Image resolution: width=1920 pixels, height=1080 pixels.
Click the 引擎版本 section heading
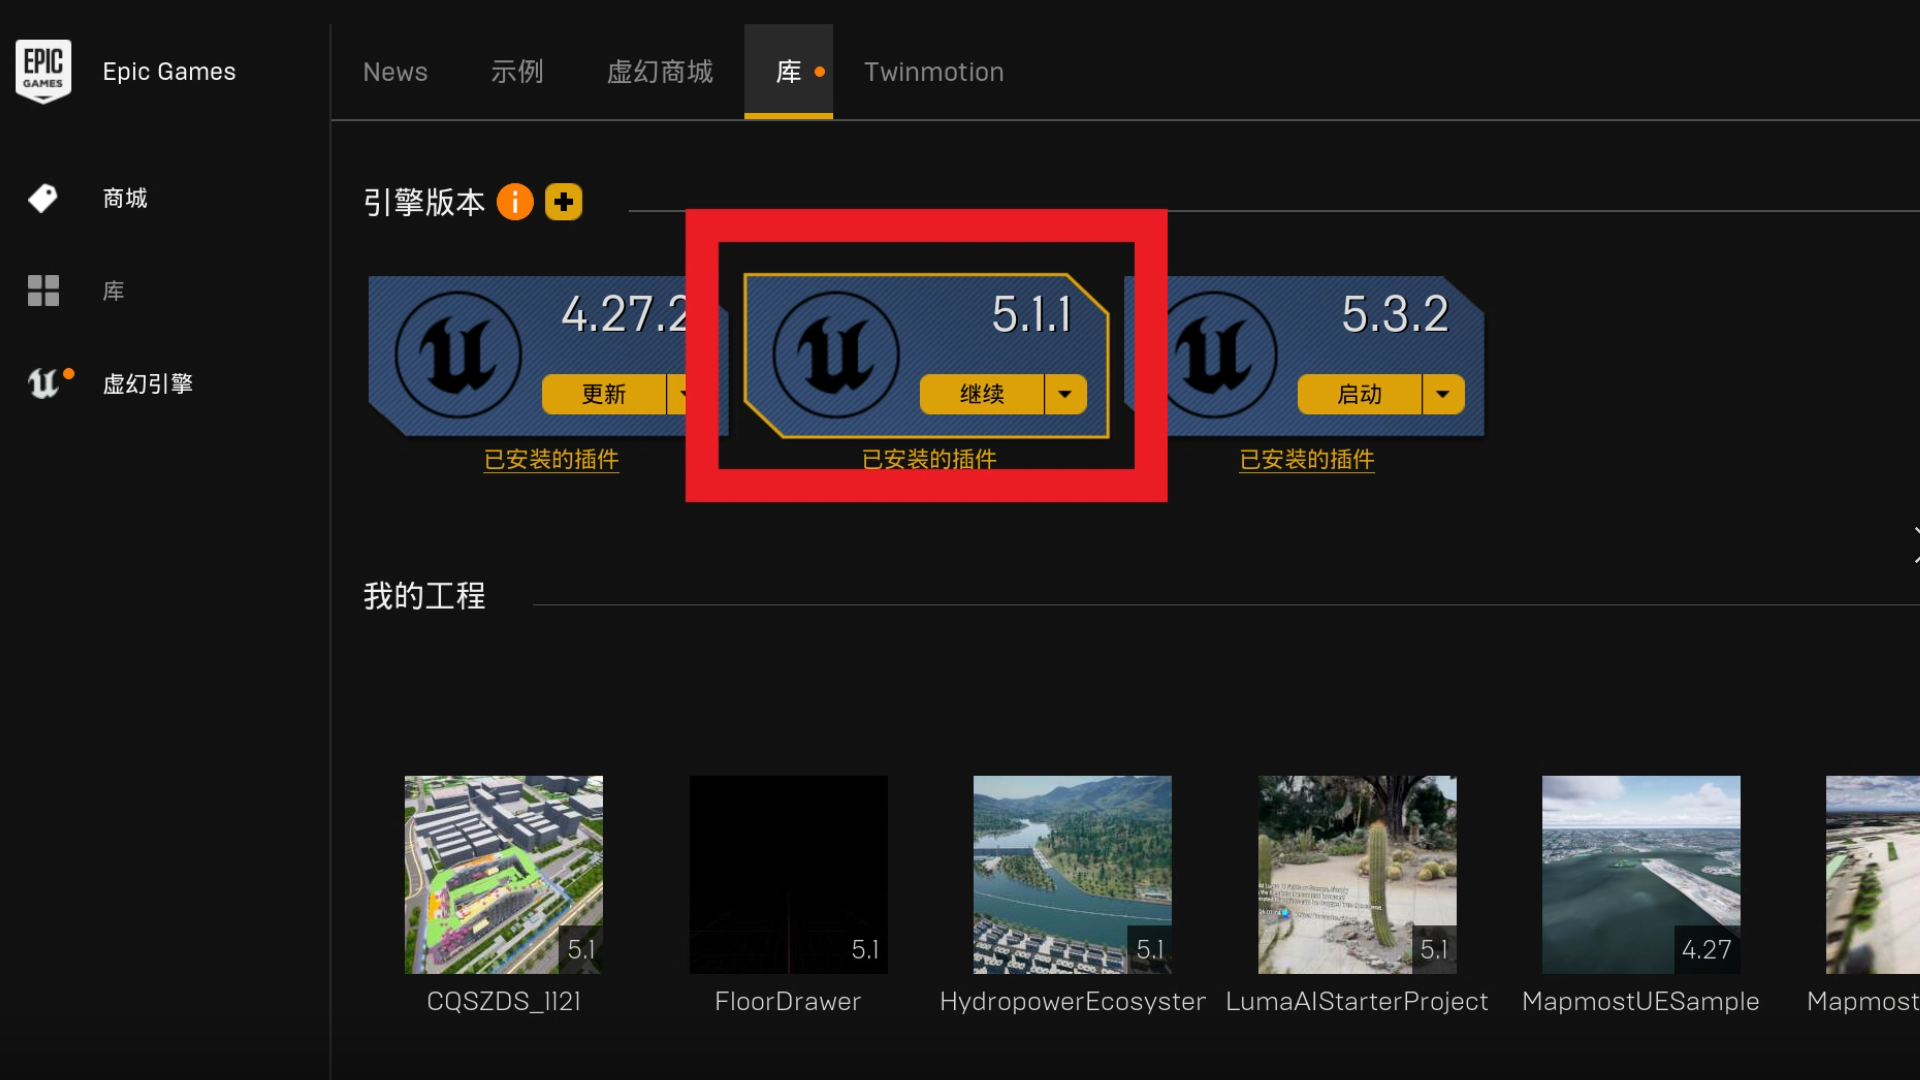click(x=424, y=202)
